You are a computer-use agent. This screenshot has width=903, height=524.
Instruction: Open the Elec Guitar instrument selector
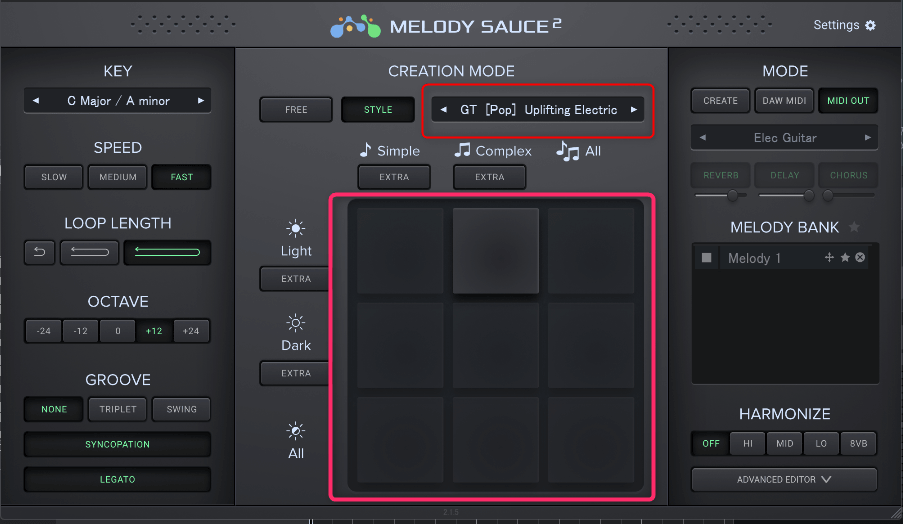(784, 137)
